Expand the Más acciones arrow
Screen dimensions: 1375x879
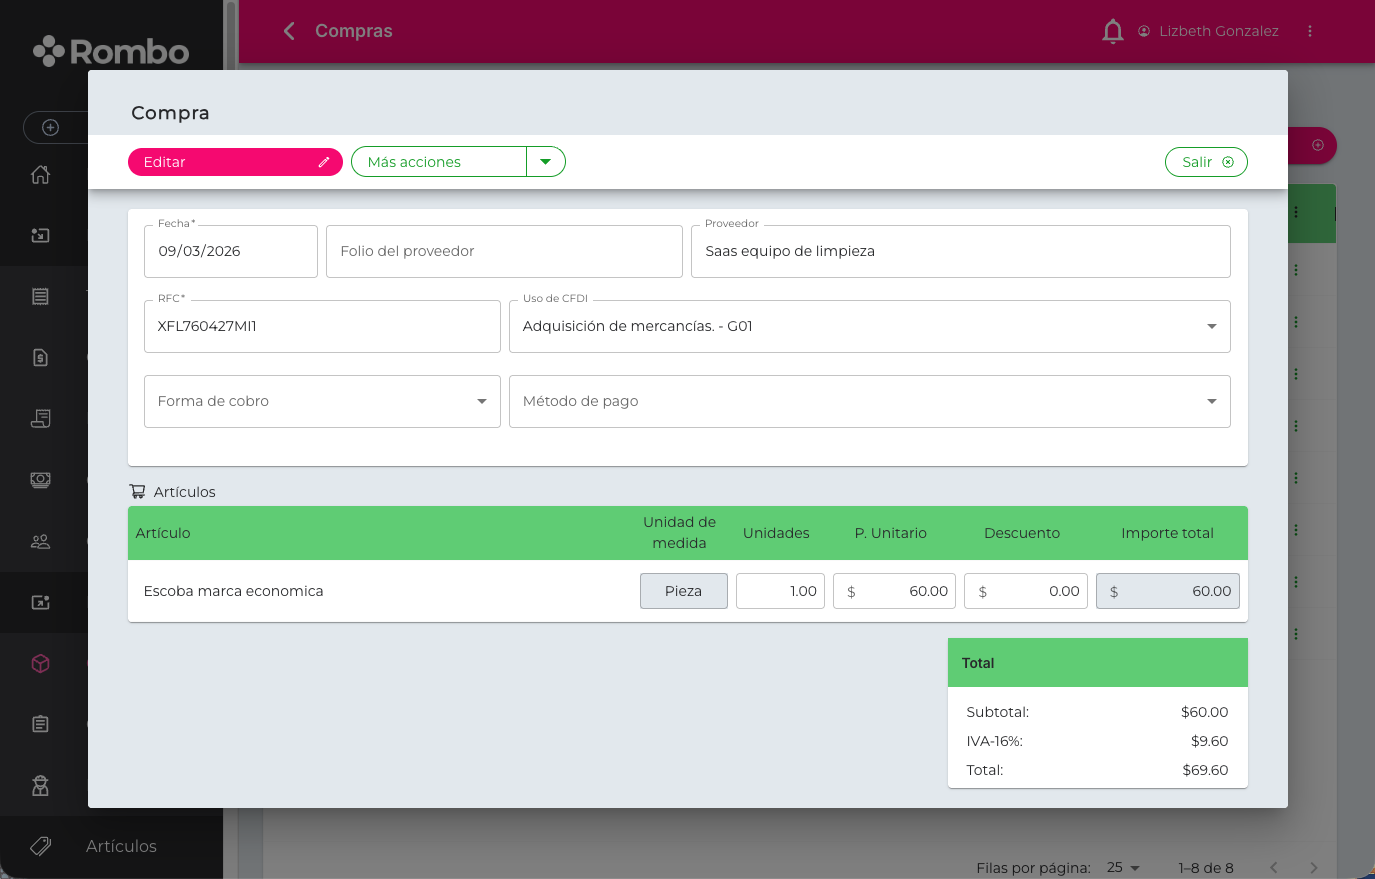click(546, 161)
